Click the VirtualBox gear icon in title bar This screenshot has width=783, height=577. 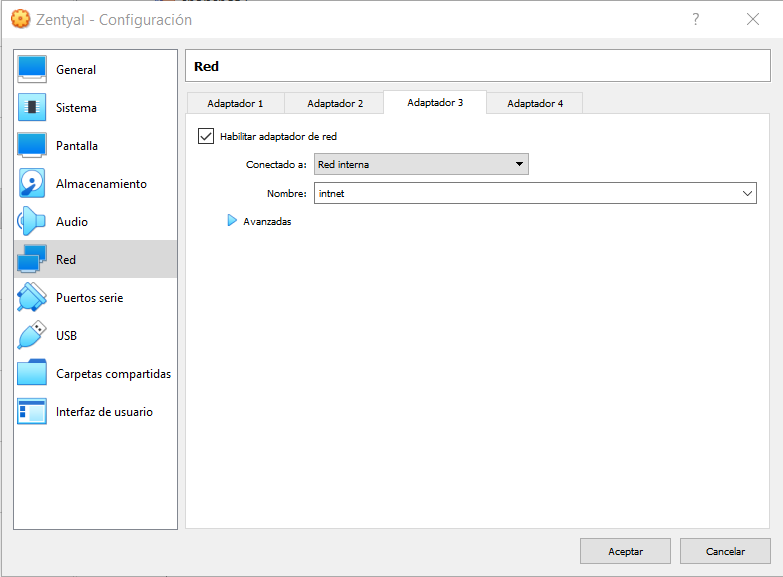point(20,19)
